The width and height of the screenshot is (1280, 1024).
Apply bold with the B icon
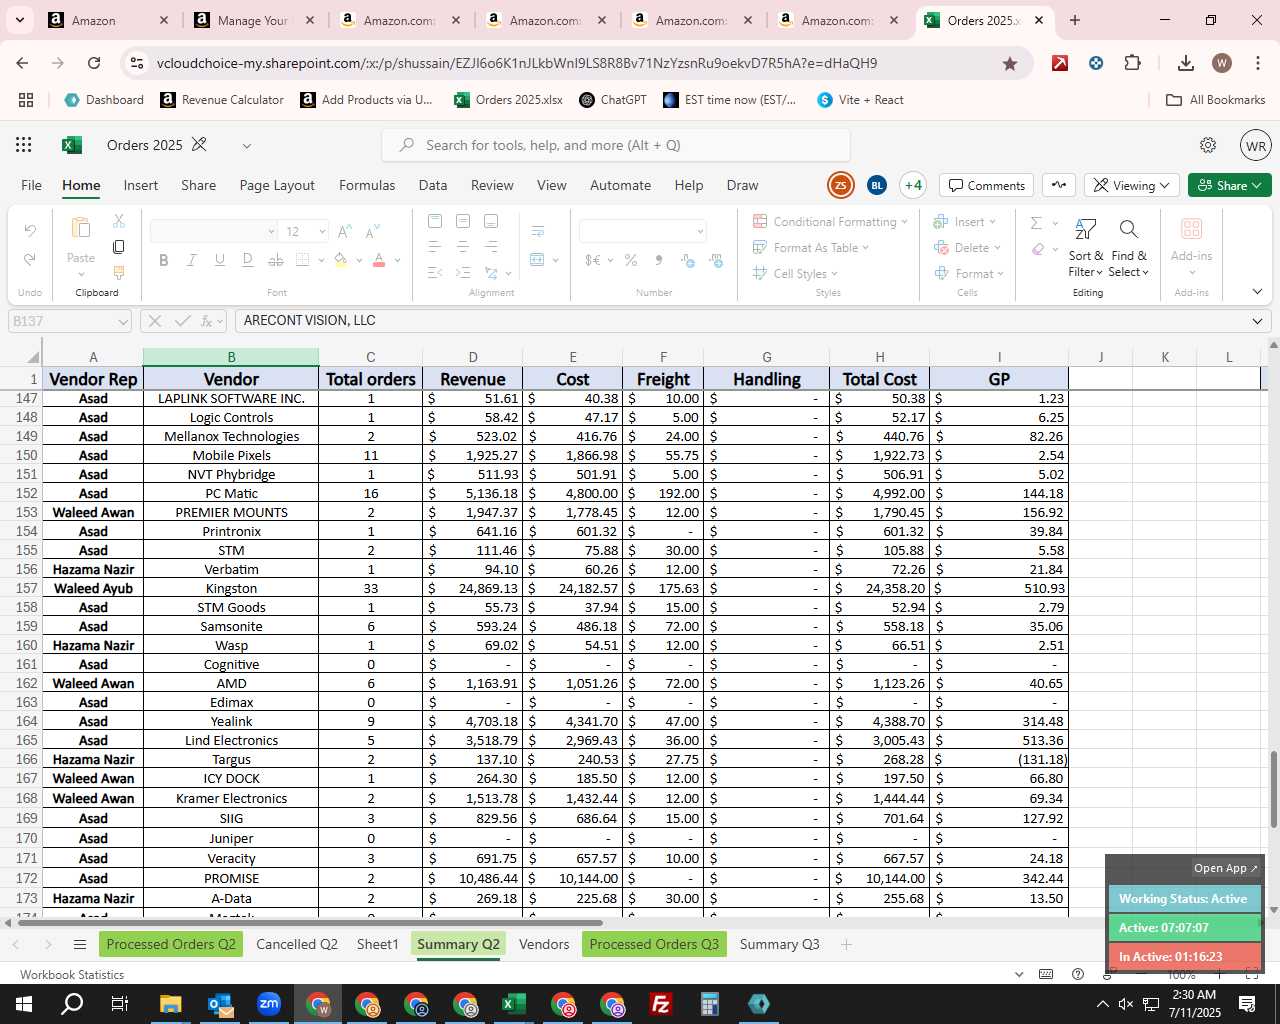[x=163, y=260]
